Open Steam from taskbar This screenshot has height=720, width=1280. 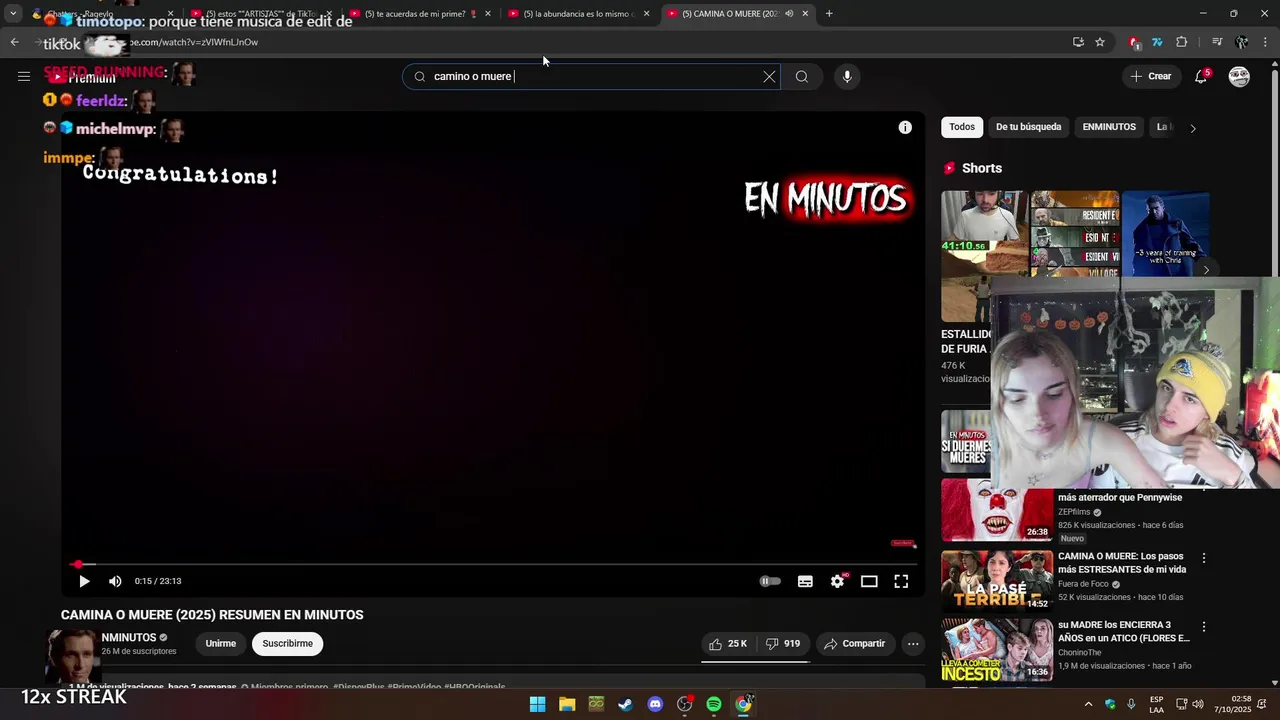point(626,704)
